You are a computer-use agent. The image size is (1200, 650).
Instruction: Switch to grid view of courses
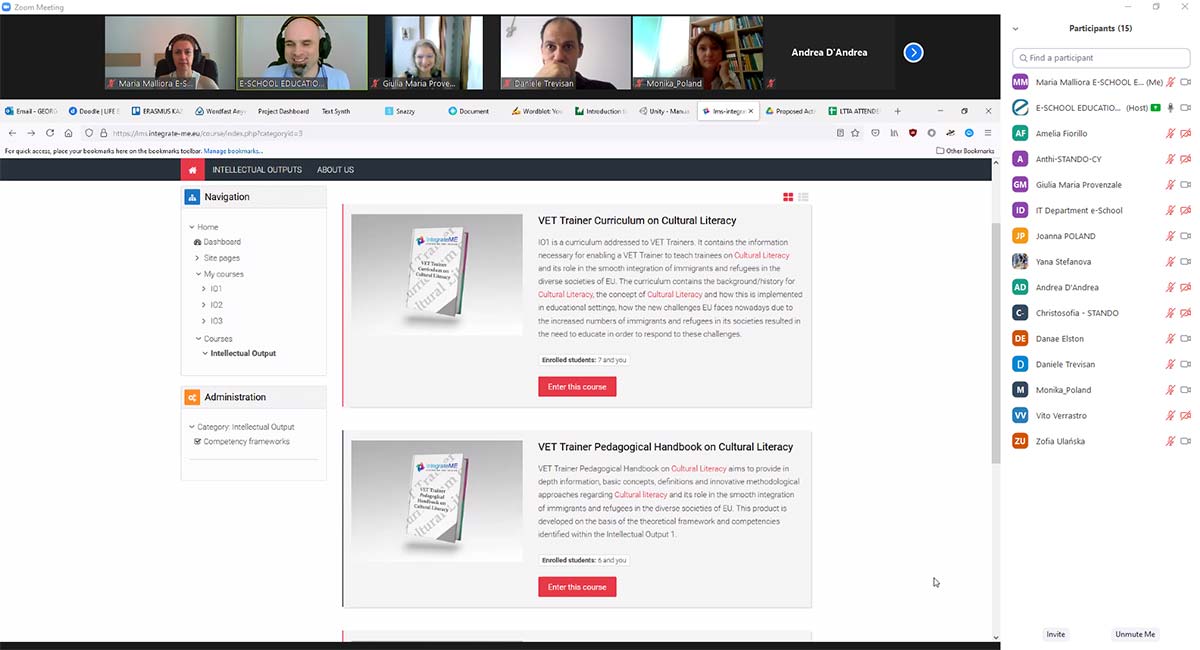788,197
